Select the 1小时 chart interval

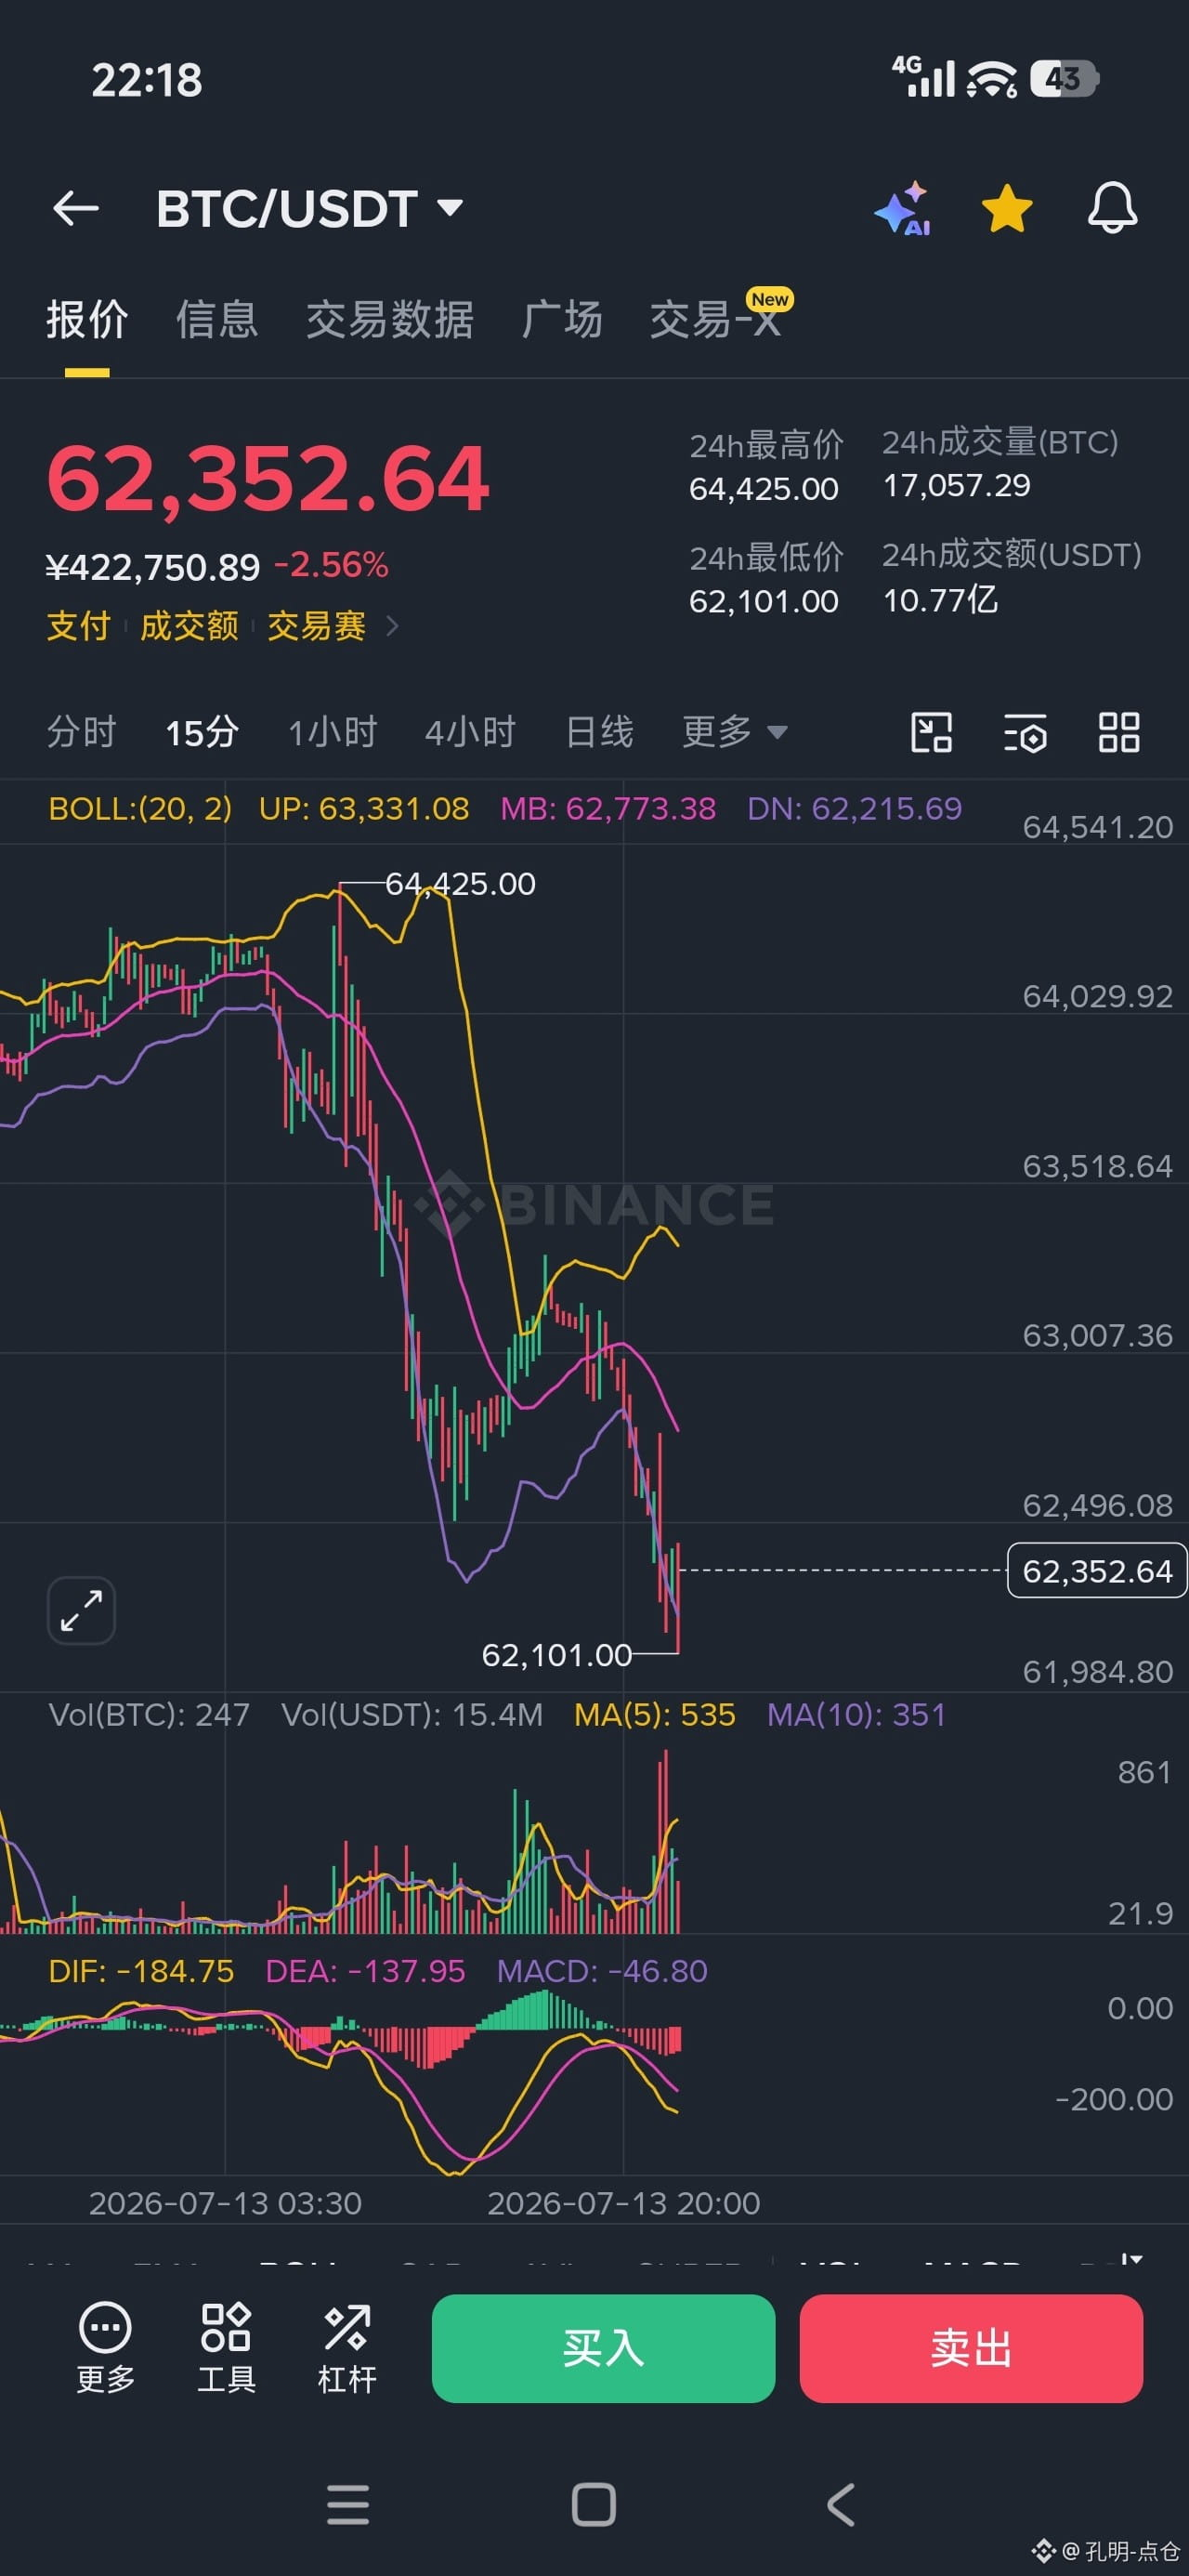332,732
